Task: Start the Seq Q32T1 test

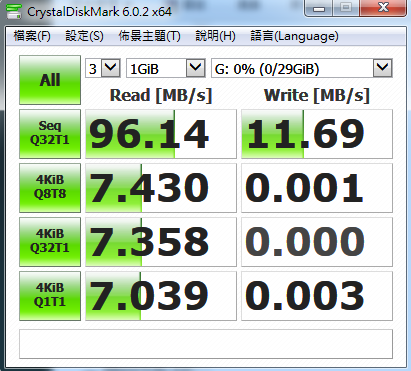Action: click(x=50, y=134)
